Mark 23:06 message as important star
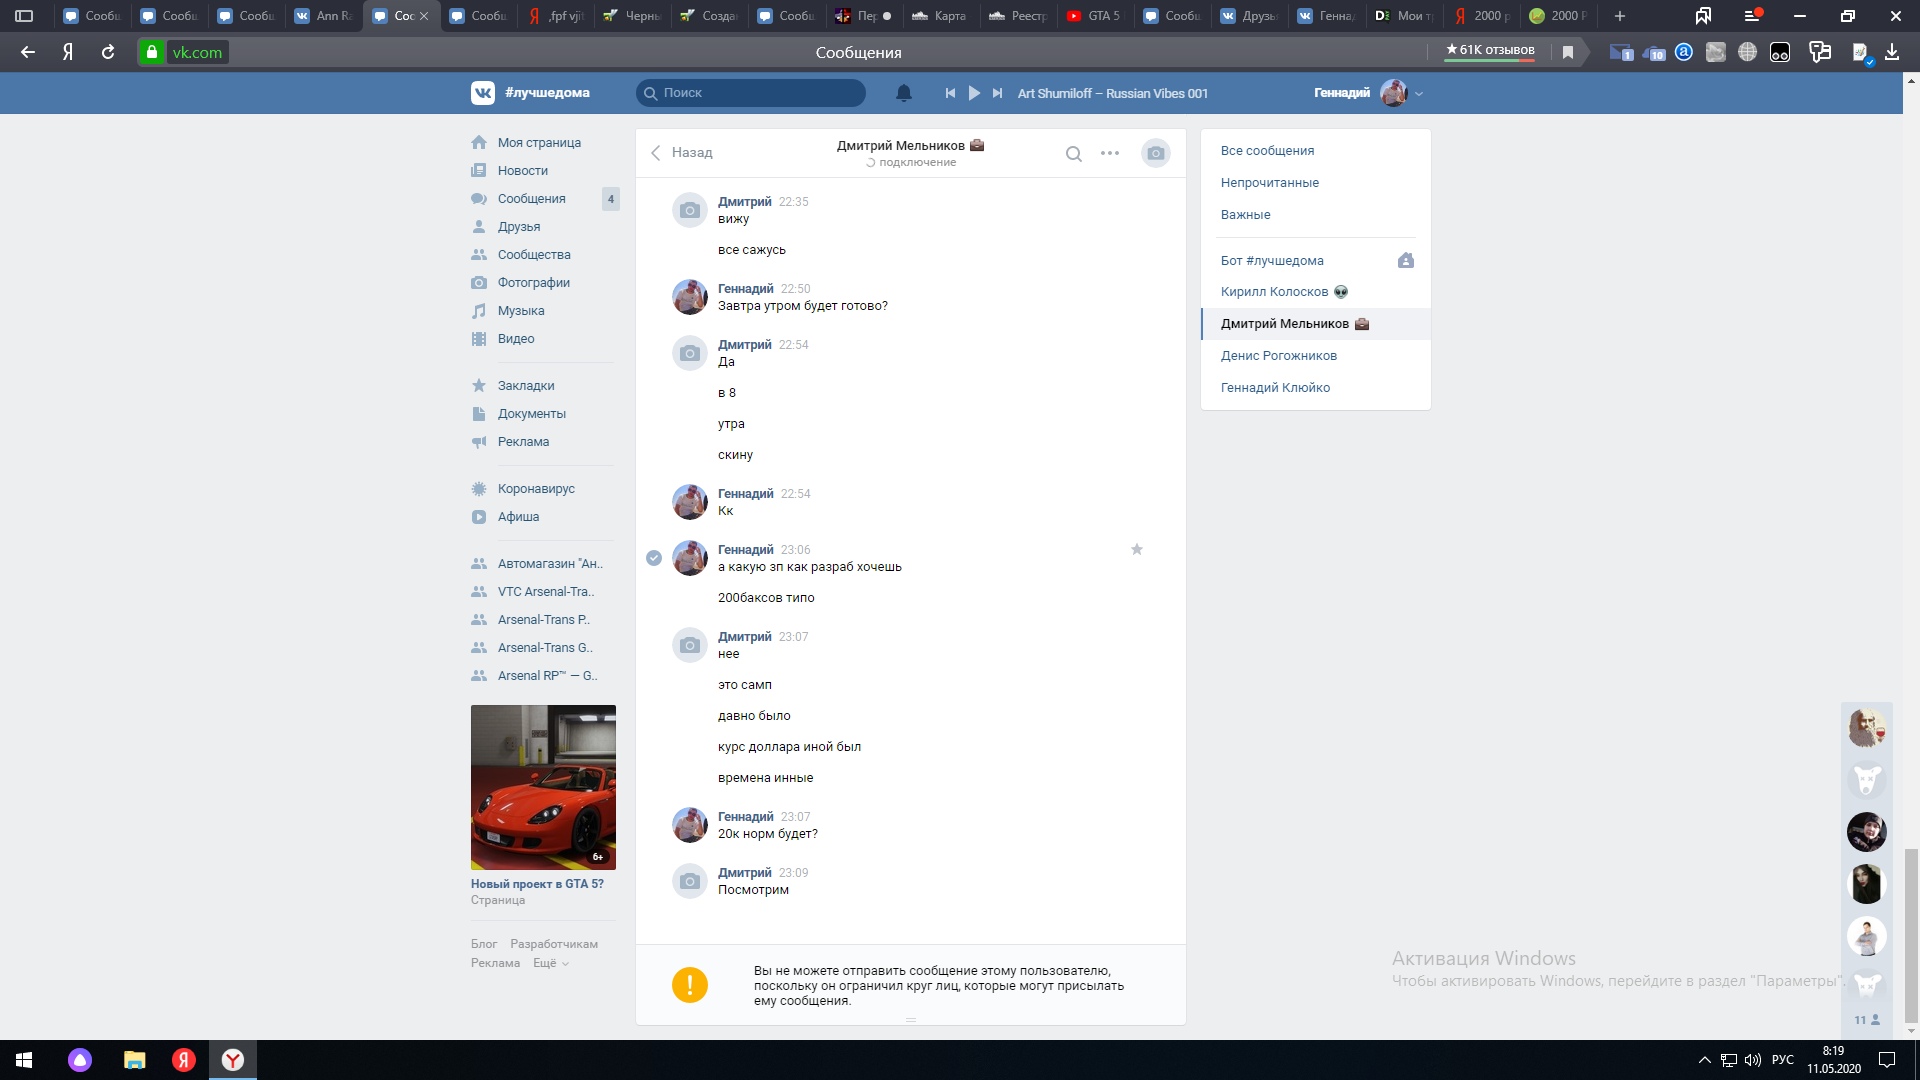The width and height of the screenshot is (1920, 1080). pos(1137,549)
